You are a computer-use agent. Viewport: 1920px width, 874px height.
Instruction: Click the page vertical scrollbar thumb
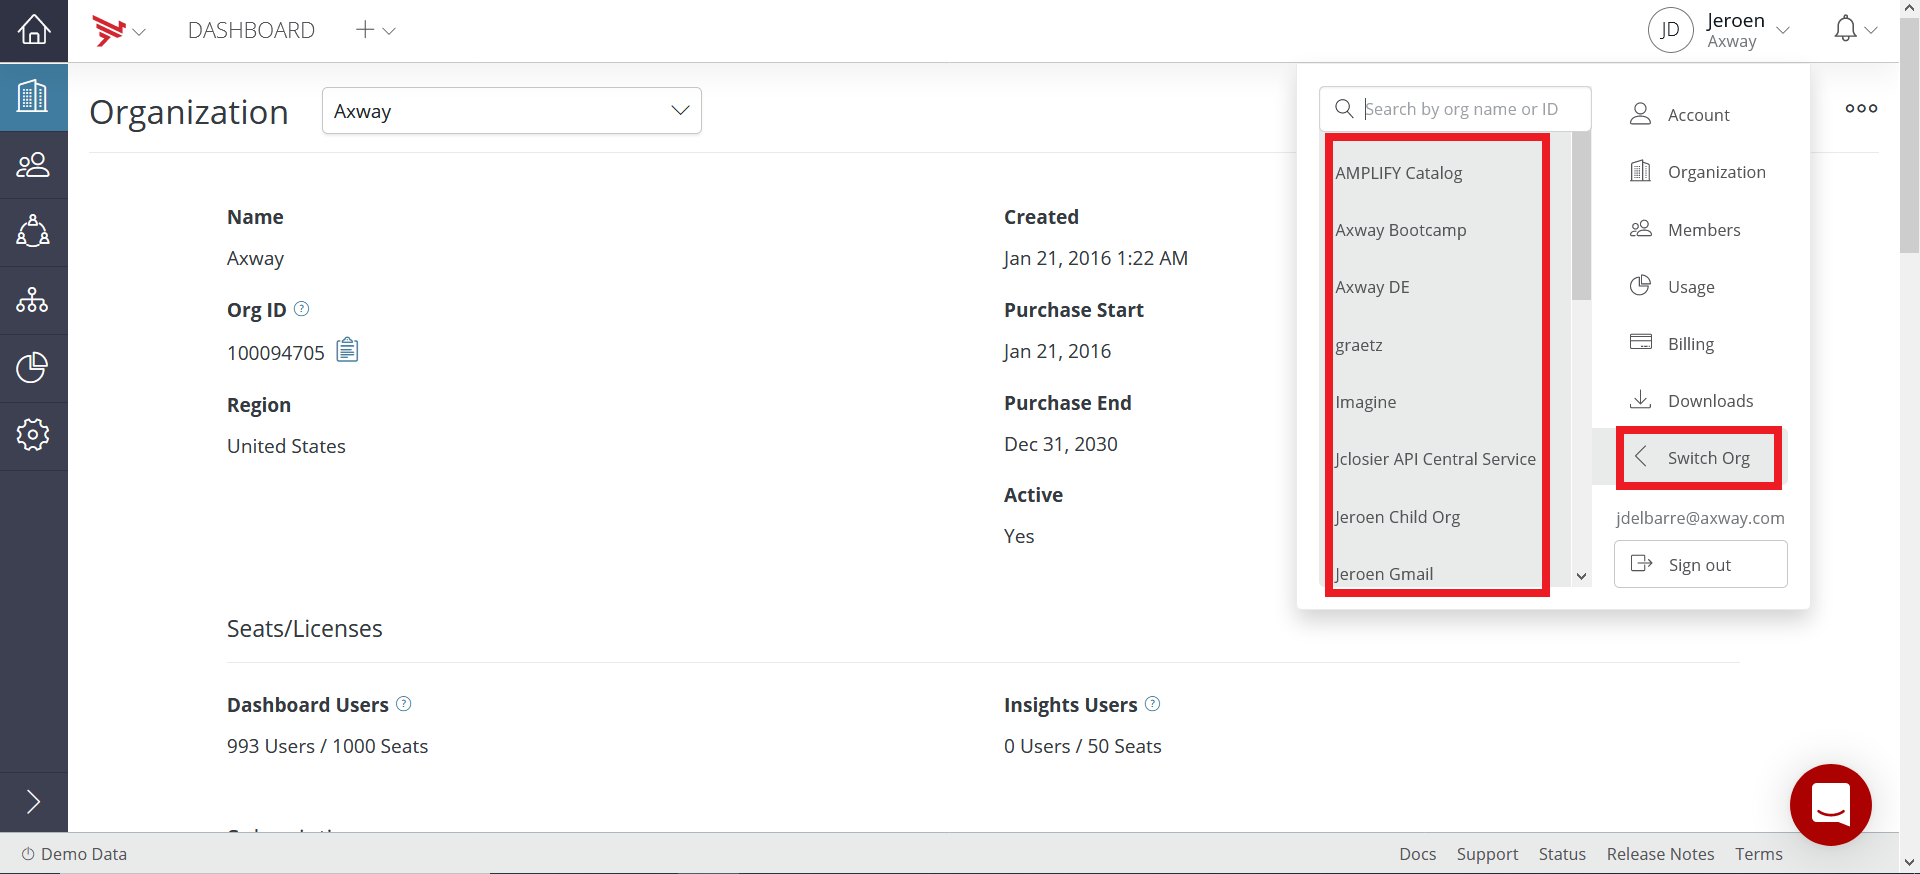(x=1909, y=135)
